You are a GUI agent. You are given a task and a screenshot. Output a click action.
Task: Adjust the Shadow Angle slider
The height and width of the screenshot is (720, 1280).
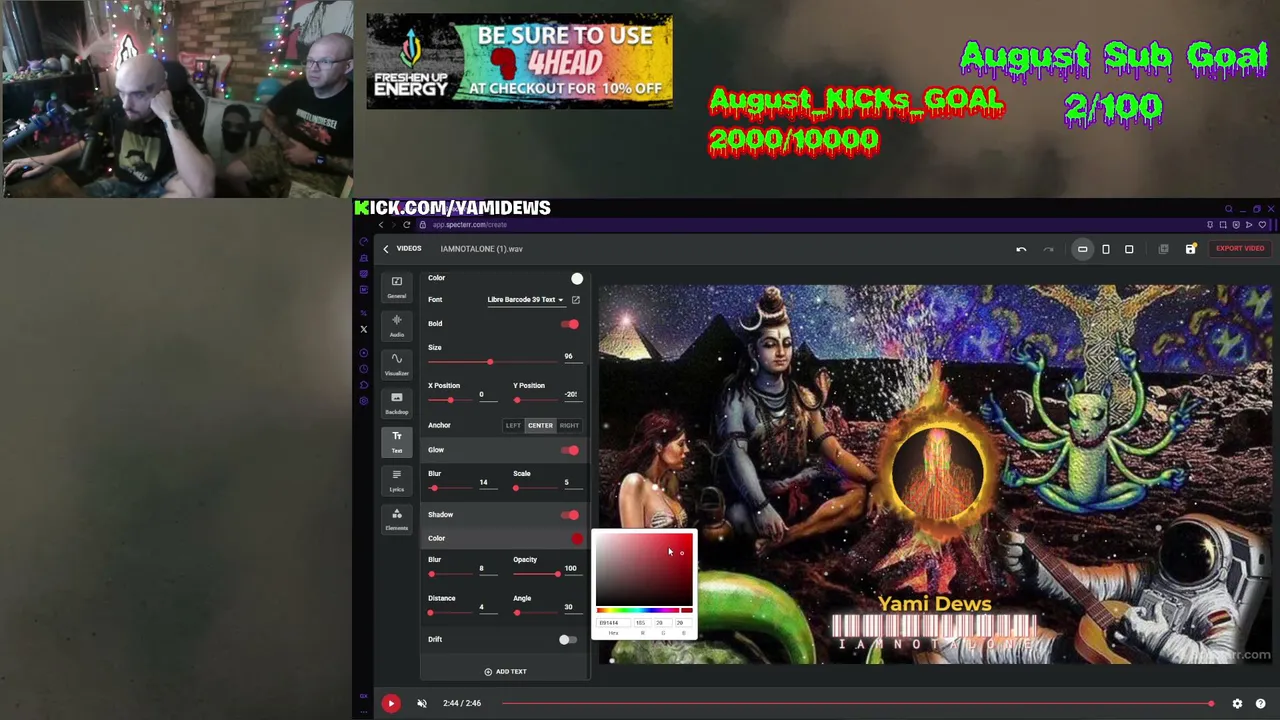click(x=535, y=613)
